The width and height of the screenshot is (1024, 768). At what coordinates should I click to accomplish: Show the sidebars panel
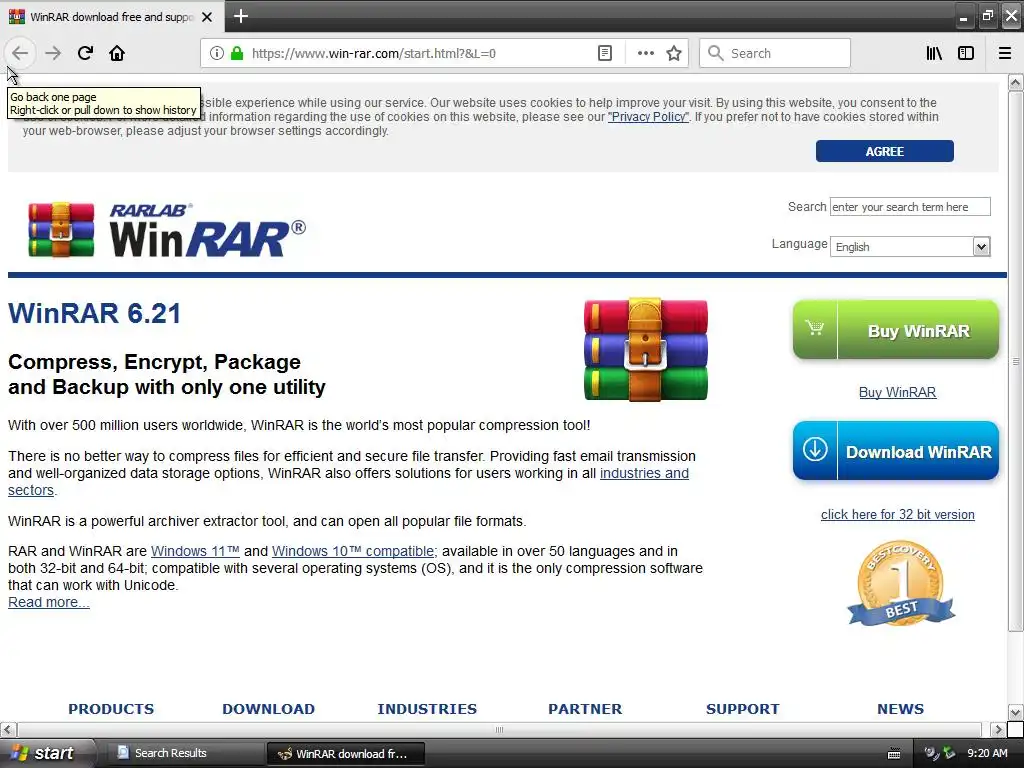tap(966, 53)
